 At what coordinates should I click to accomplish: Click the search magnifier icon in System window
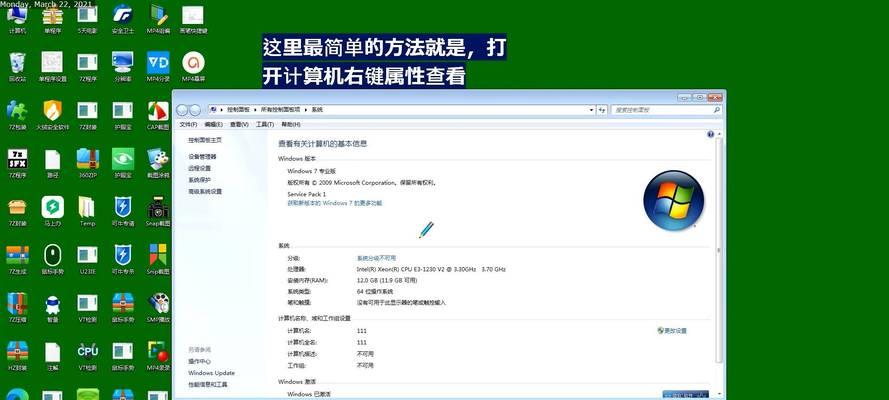tap(717, 110)
